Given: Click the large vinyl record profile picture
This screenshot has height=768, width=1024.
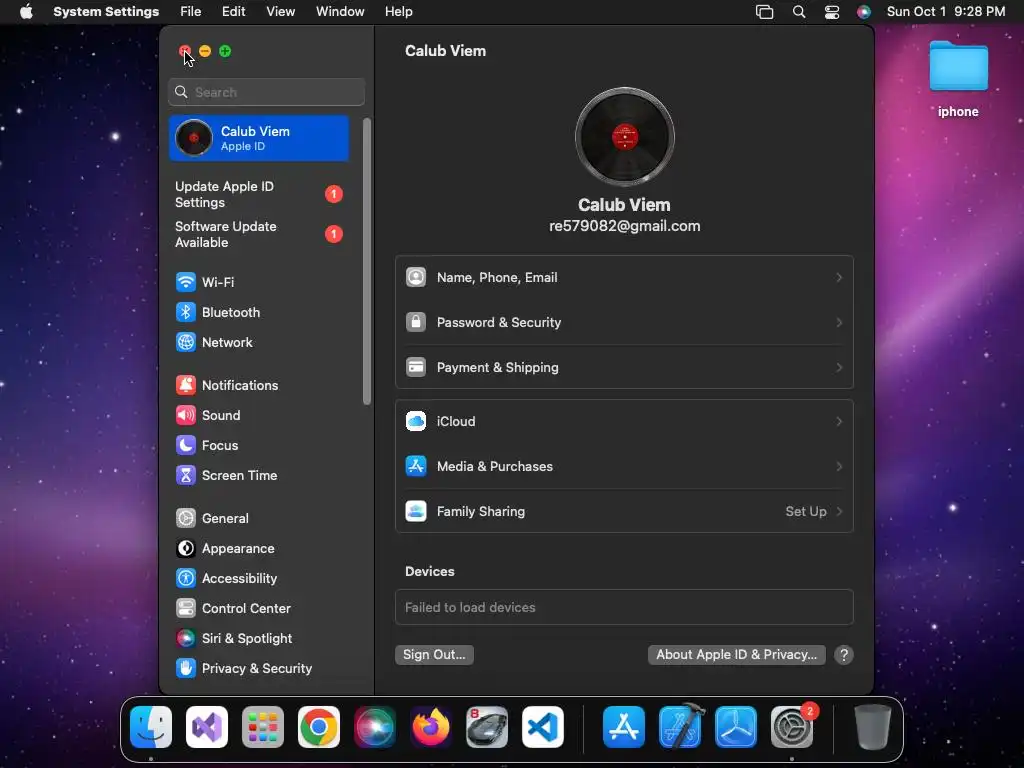Looking at the screenshot, I should pyautogui.click(x=624, y=136).
